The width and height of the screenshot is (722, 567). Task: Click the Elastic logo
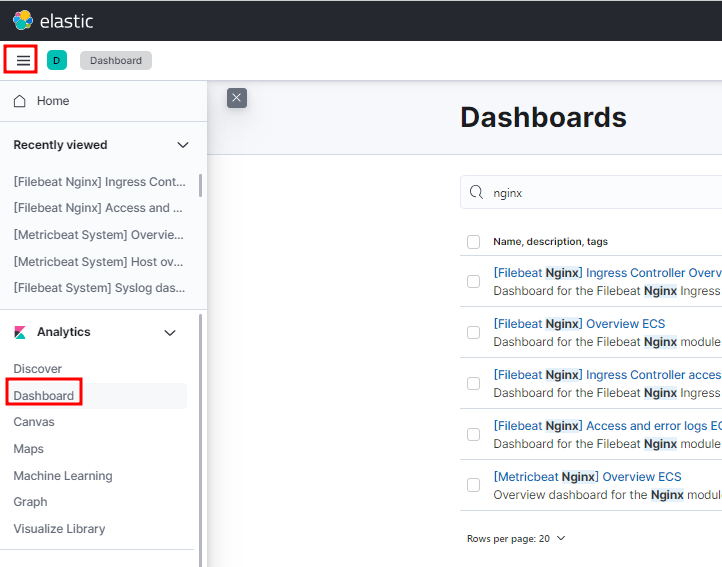[53, 21]
